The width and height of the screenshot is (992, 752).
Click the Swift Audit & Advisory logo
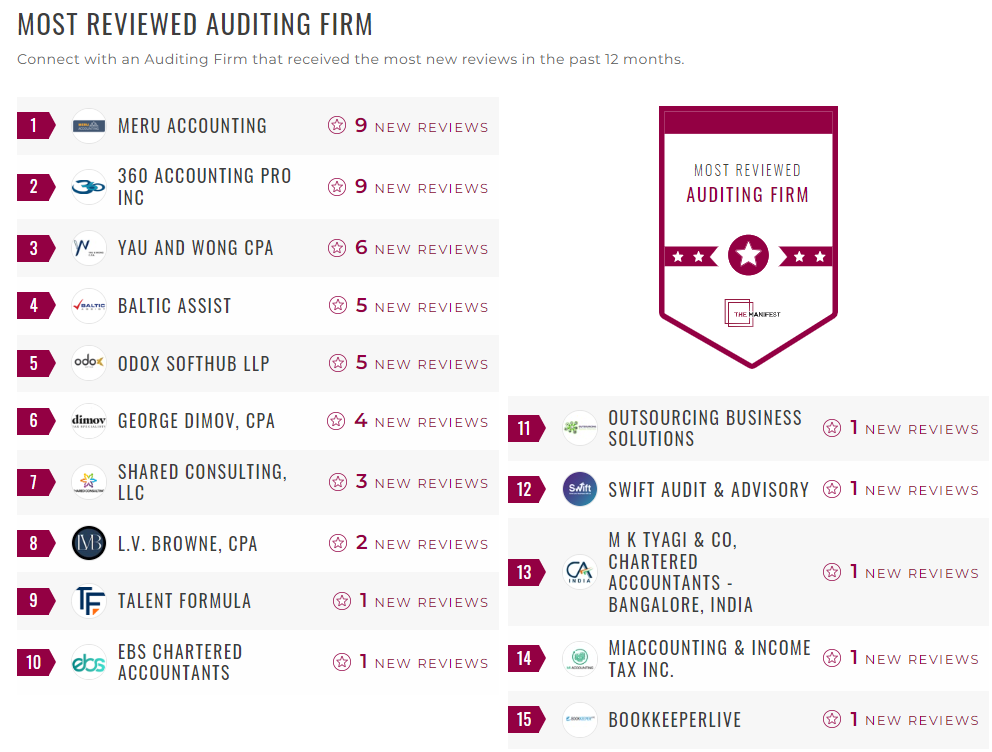(x=580, y=489)
